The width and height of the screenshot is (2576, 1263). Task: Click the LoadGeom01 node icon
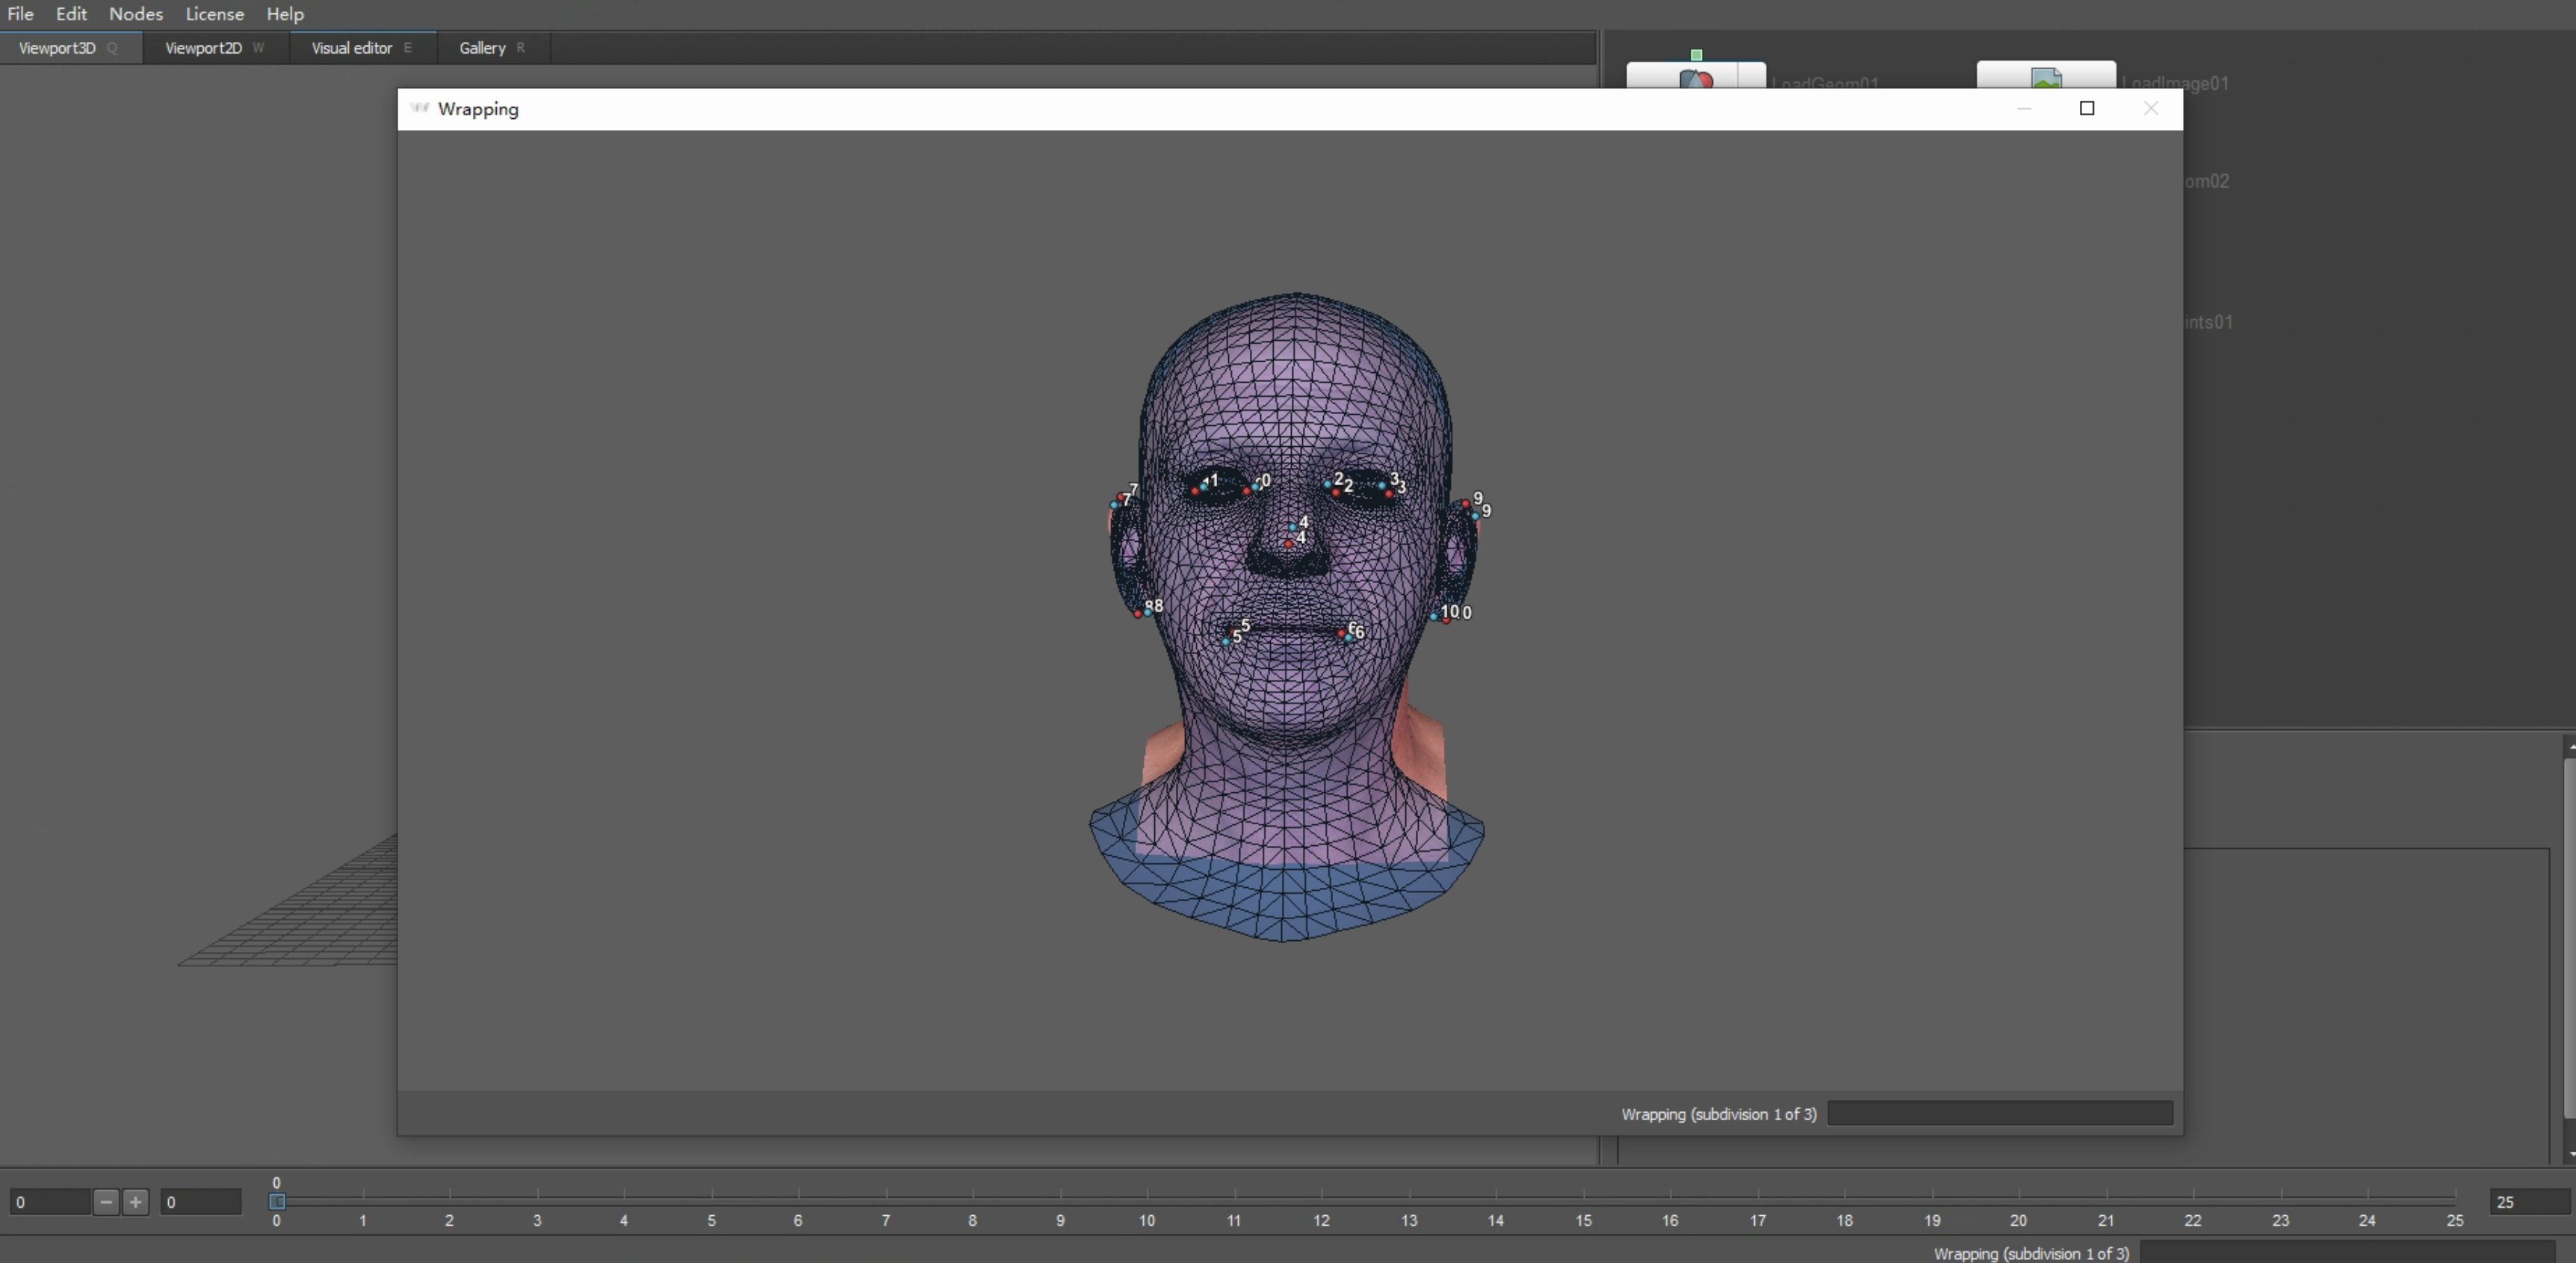pyautogui.click(x=1695, y=77)
